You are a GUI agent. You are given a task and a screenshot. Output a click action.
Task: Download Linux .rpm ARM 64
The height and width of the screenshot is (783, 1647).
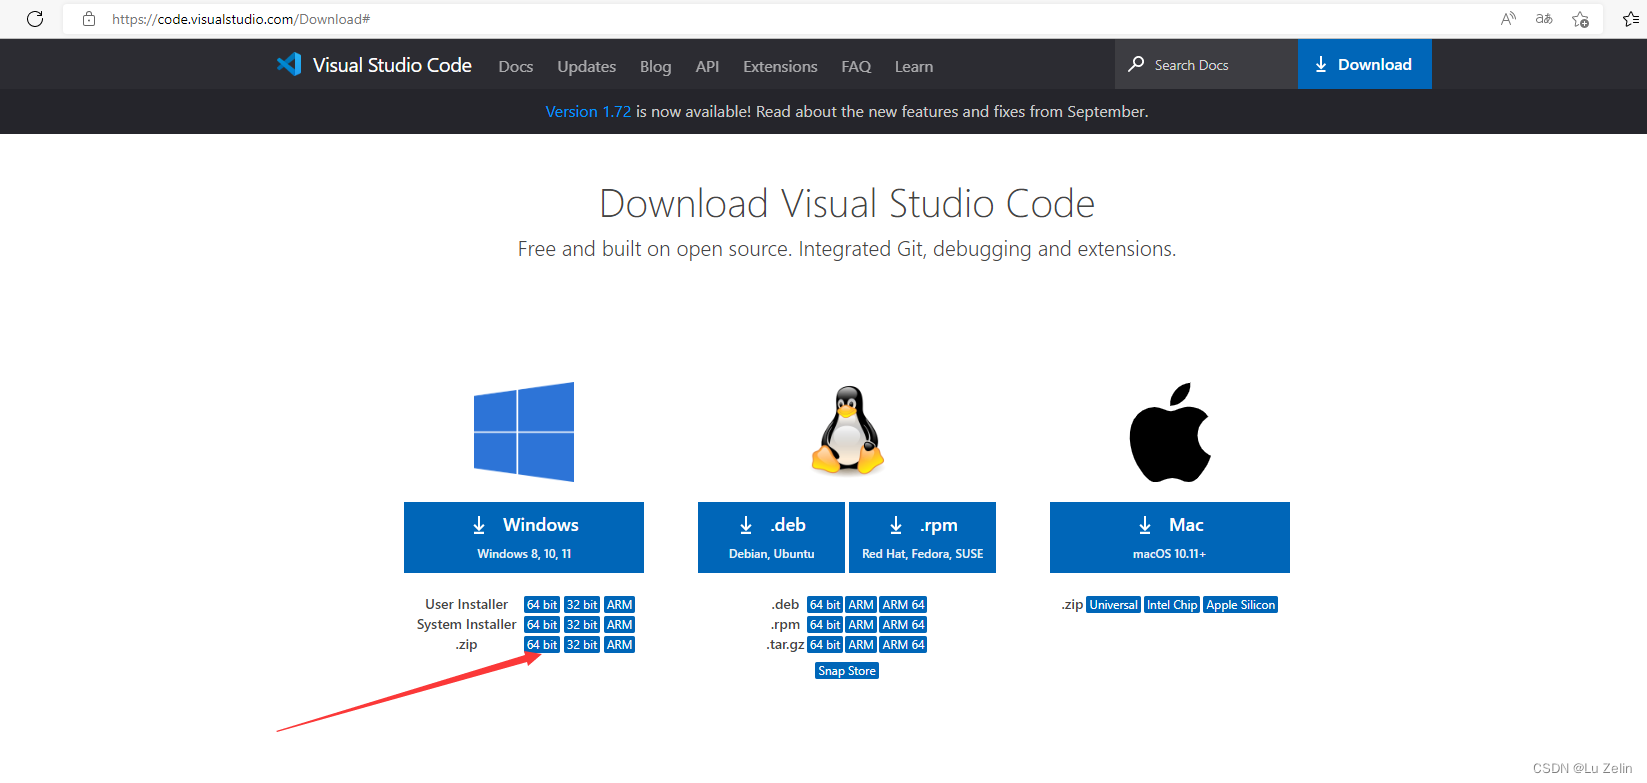(x=904, y=625)
